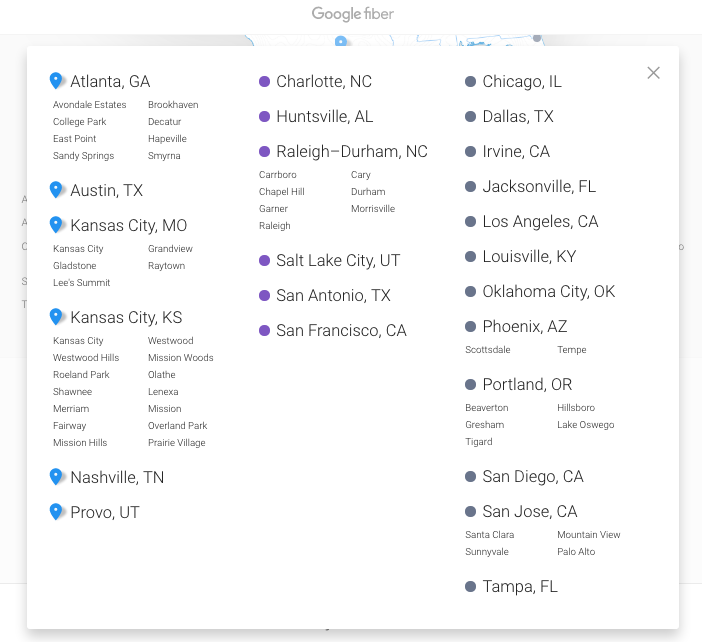Click the gray dot beside Oklahoma City, OK
The width and height of the screenshot is (702, 642).
pos(471,291)
